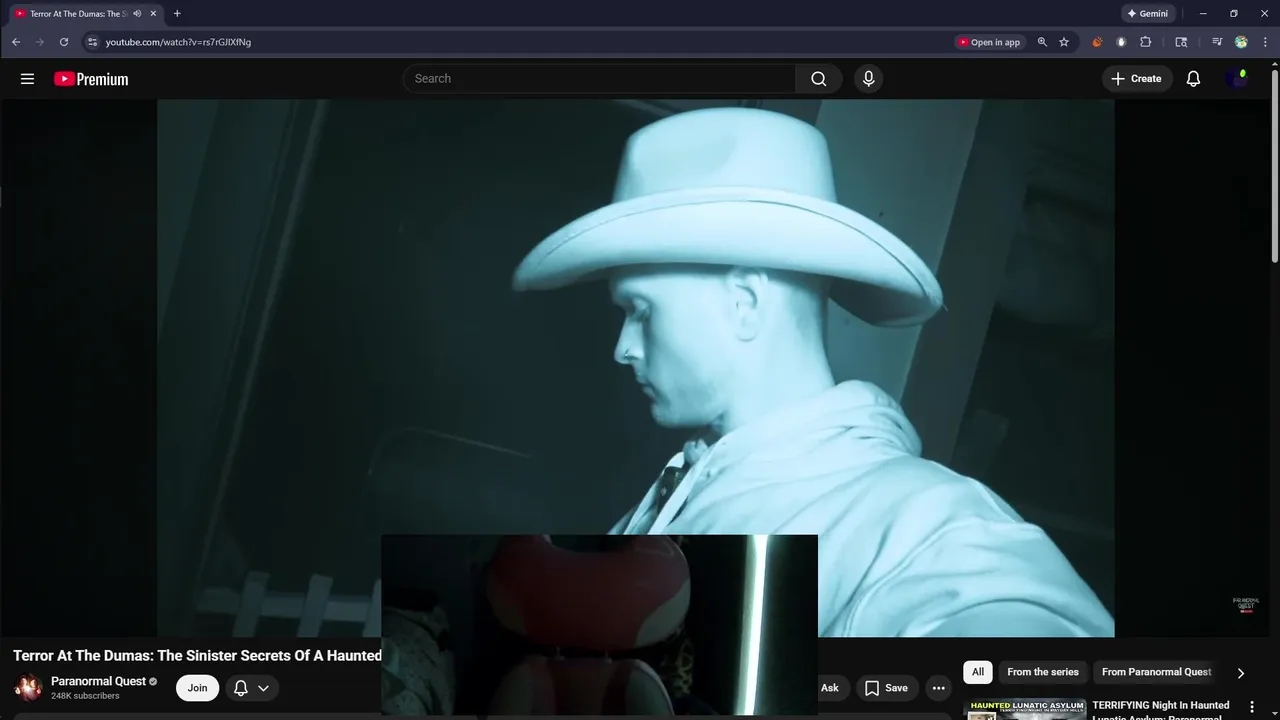Bookmark this tab with the star
Image resolution: width=1280 pixels, height=720 pixels.
click(x=1064, y=42)
